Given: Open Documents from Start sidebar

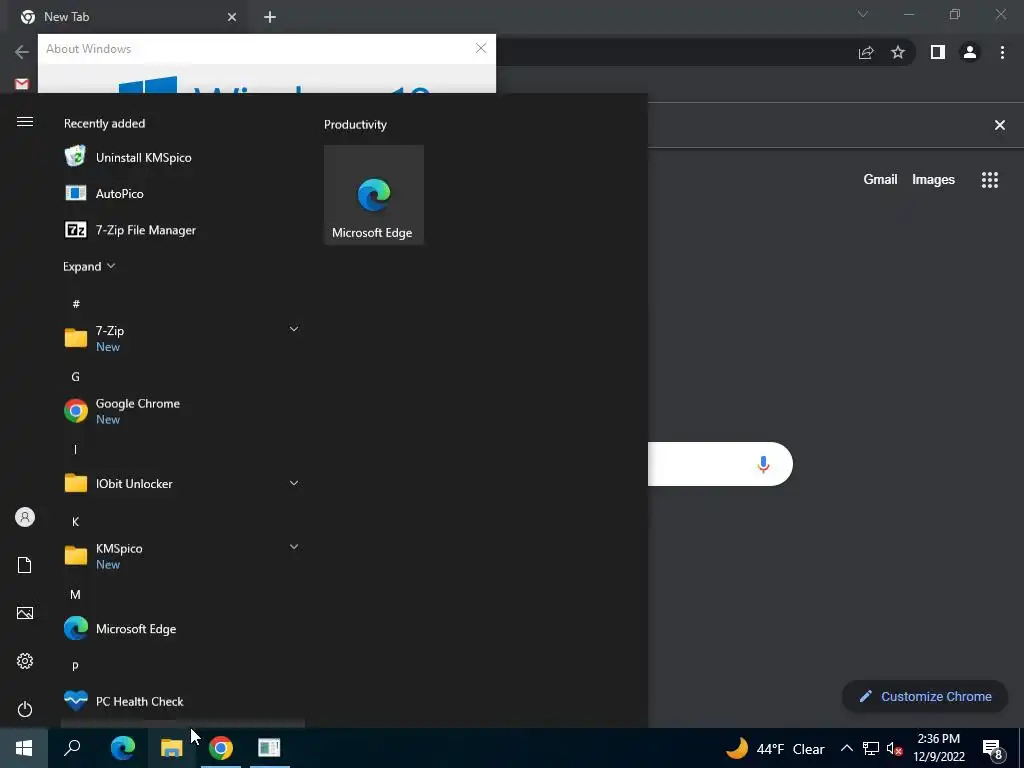Looking at the screenshot, I should point(25,565).
